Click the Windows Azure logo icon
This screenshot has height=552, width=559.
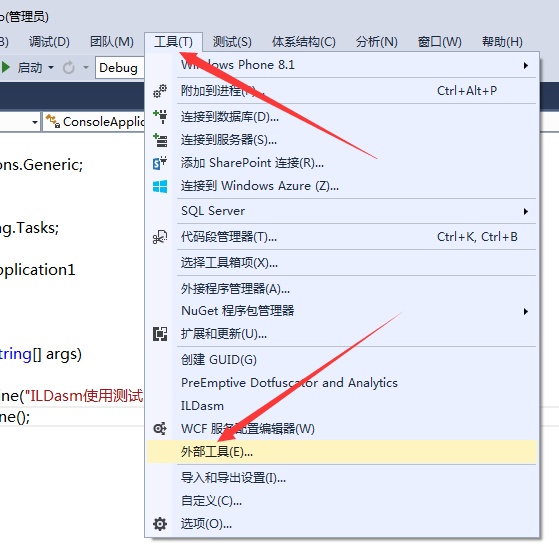(160, 186)
